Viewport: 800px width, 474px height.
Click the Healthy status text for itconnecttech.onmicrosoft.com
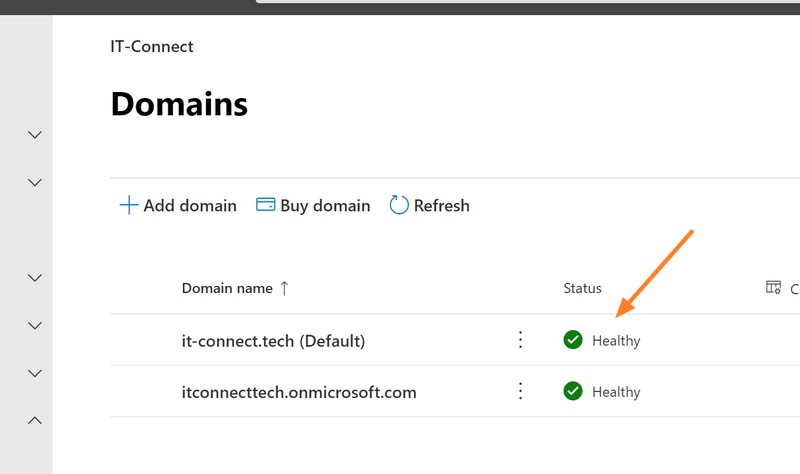pos(616,392)
